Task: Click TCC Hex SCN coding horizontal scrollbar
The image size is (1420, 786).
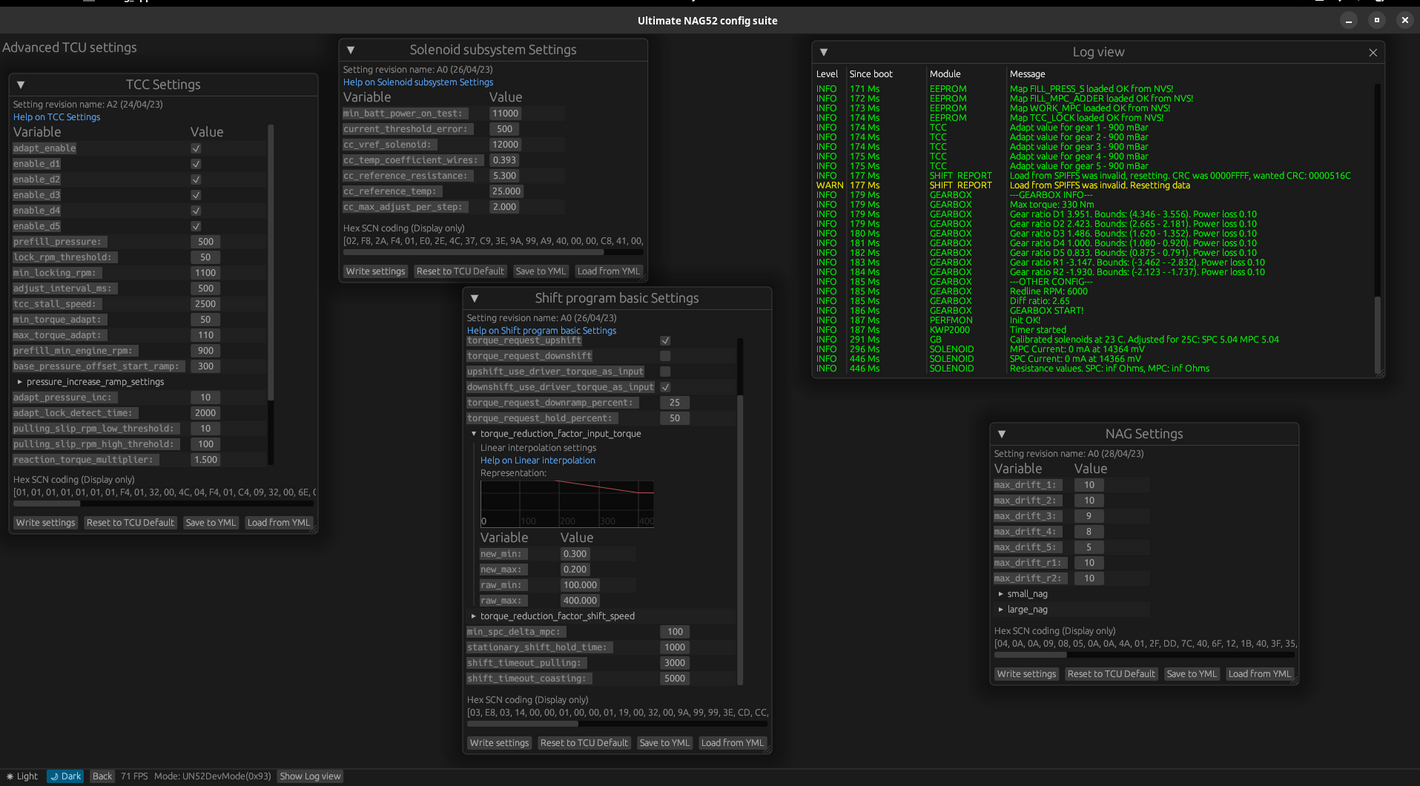Action: pos(46,503)
